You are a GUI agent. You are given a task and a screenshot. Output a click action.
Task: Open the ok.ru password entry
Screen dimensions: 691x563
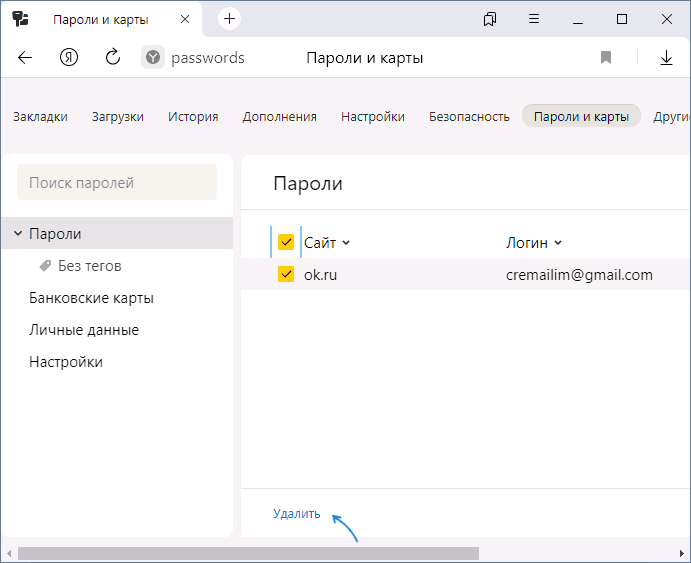point(320,274)
